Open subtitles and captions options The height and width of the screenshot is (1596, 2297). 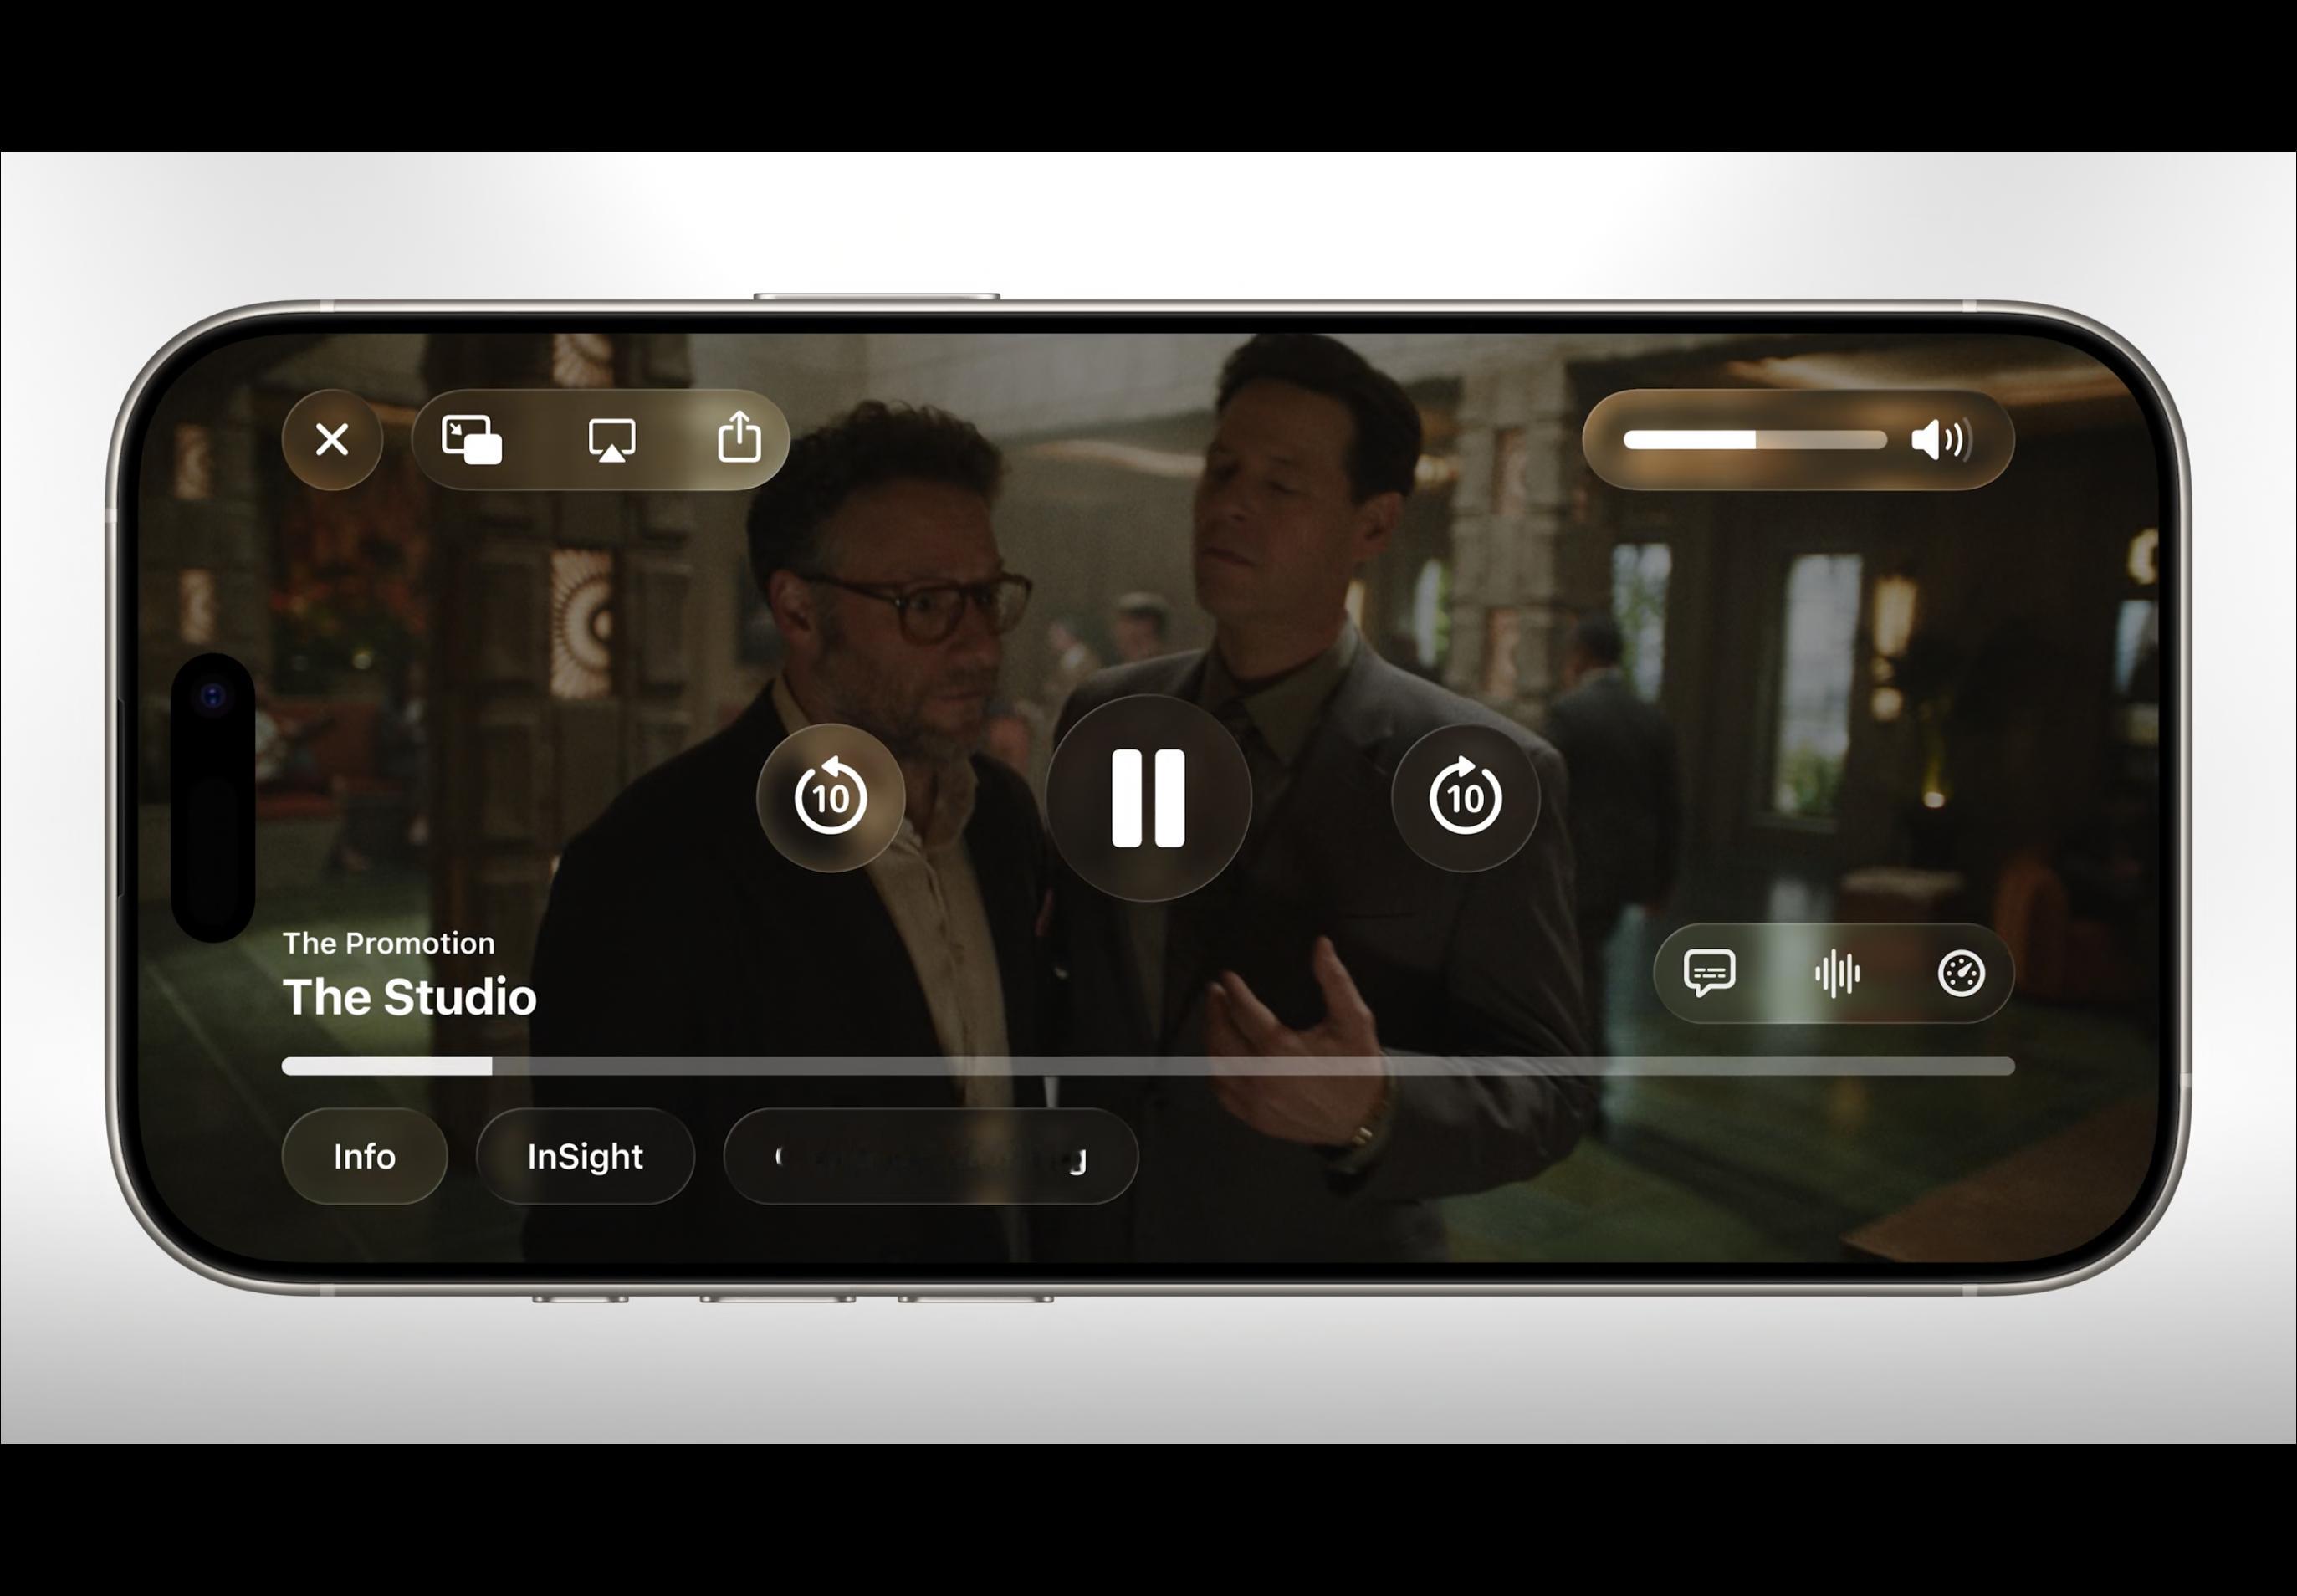(1709, 973)
